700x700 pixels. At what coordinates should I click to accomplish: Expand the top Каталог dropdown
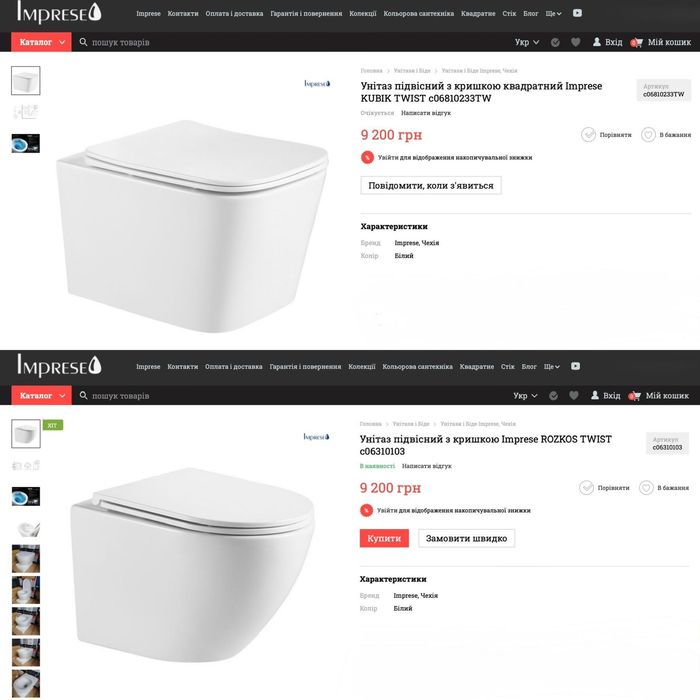[41, 42]
